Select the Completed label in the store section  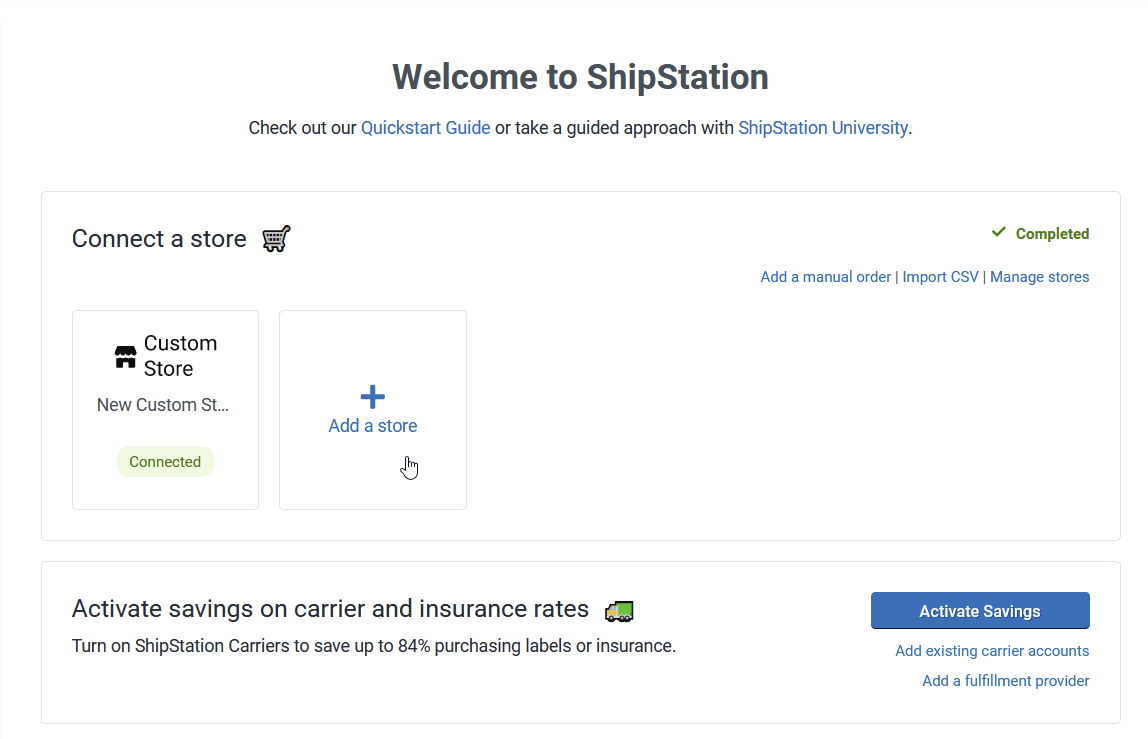1052,233
